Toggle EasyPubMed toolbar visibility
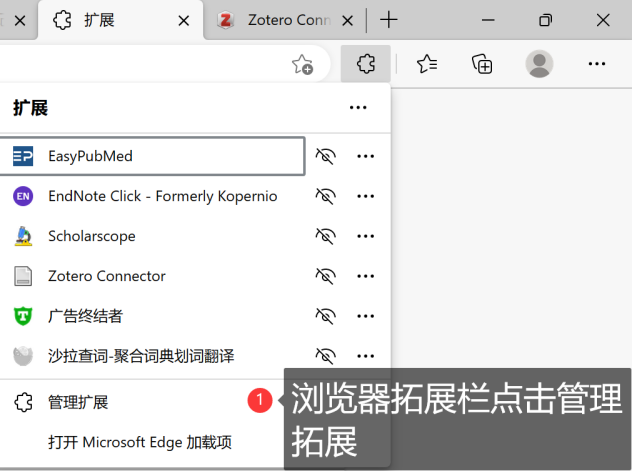The height and width of the screenshot is (472, 632). click(x=326, y=156)
